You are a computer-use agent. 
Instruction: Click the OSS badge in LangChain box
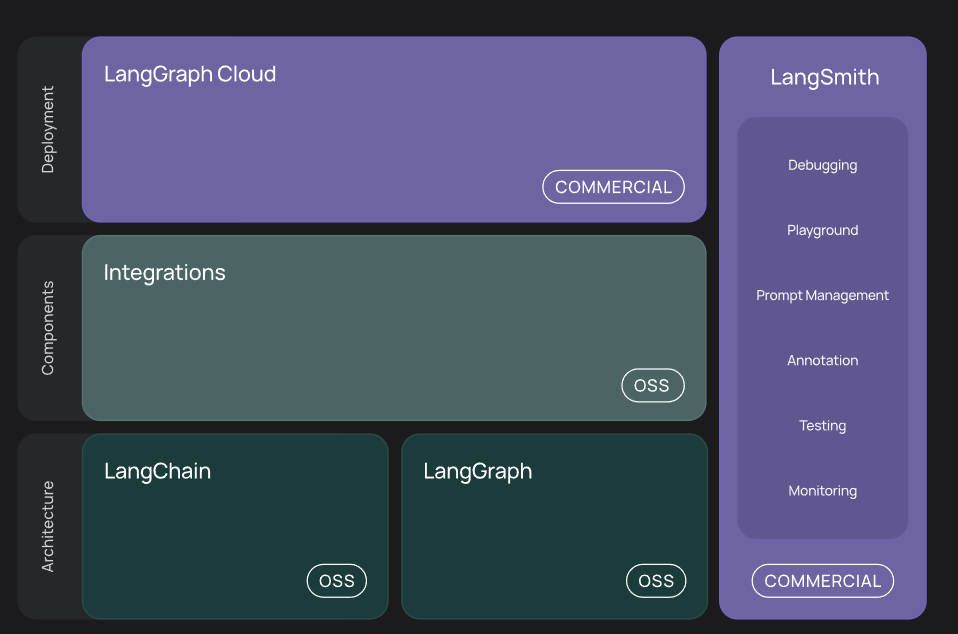coord(337,581)
